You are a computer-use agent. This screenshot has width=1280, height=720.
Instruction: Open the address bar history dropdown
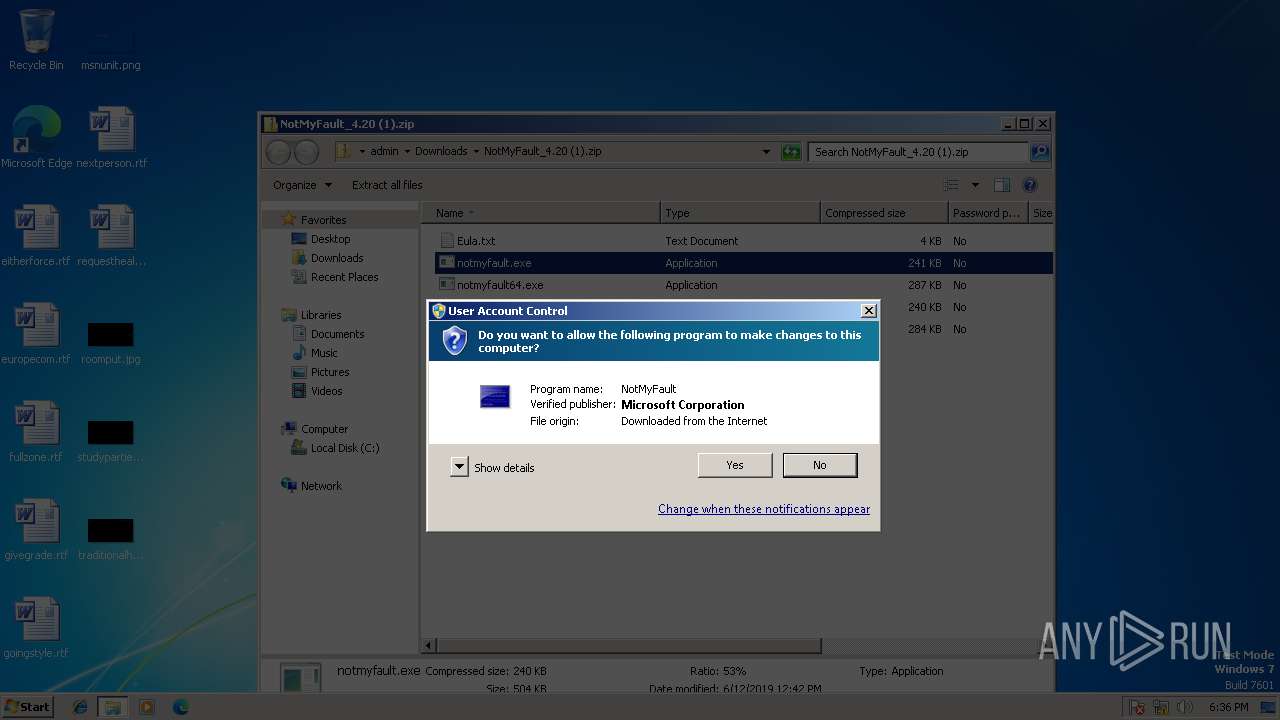(x=767, y=152)
